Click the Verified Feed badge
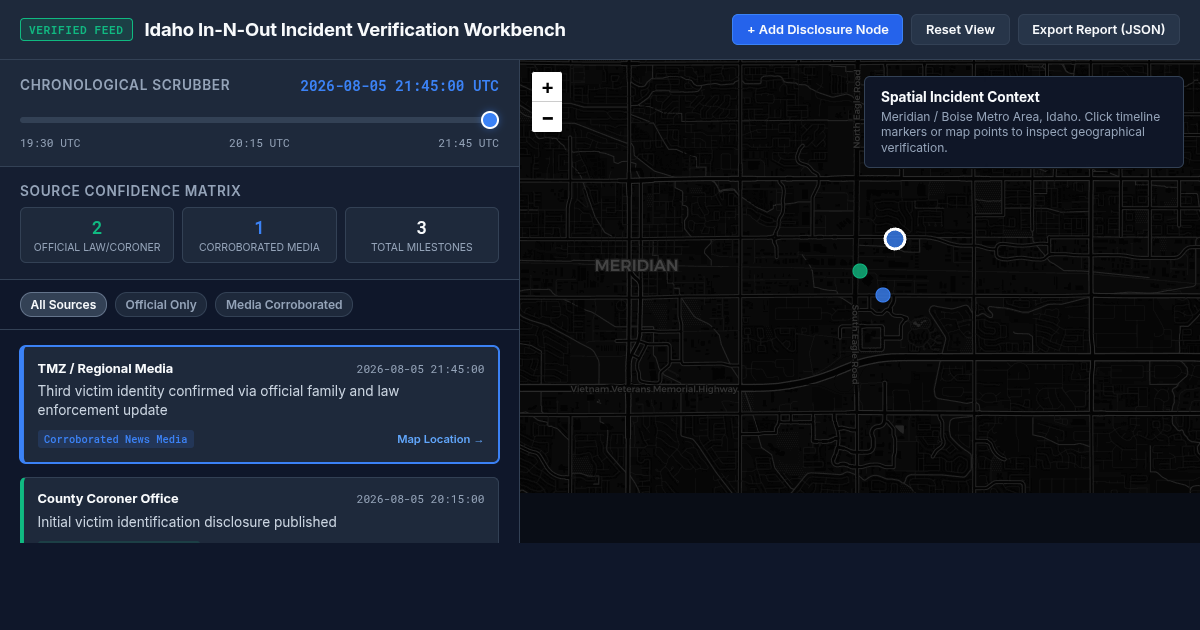The width and height of the screenshot is (1200, 630). coord(77,30)
